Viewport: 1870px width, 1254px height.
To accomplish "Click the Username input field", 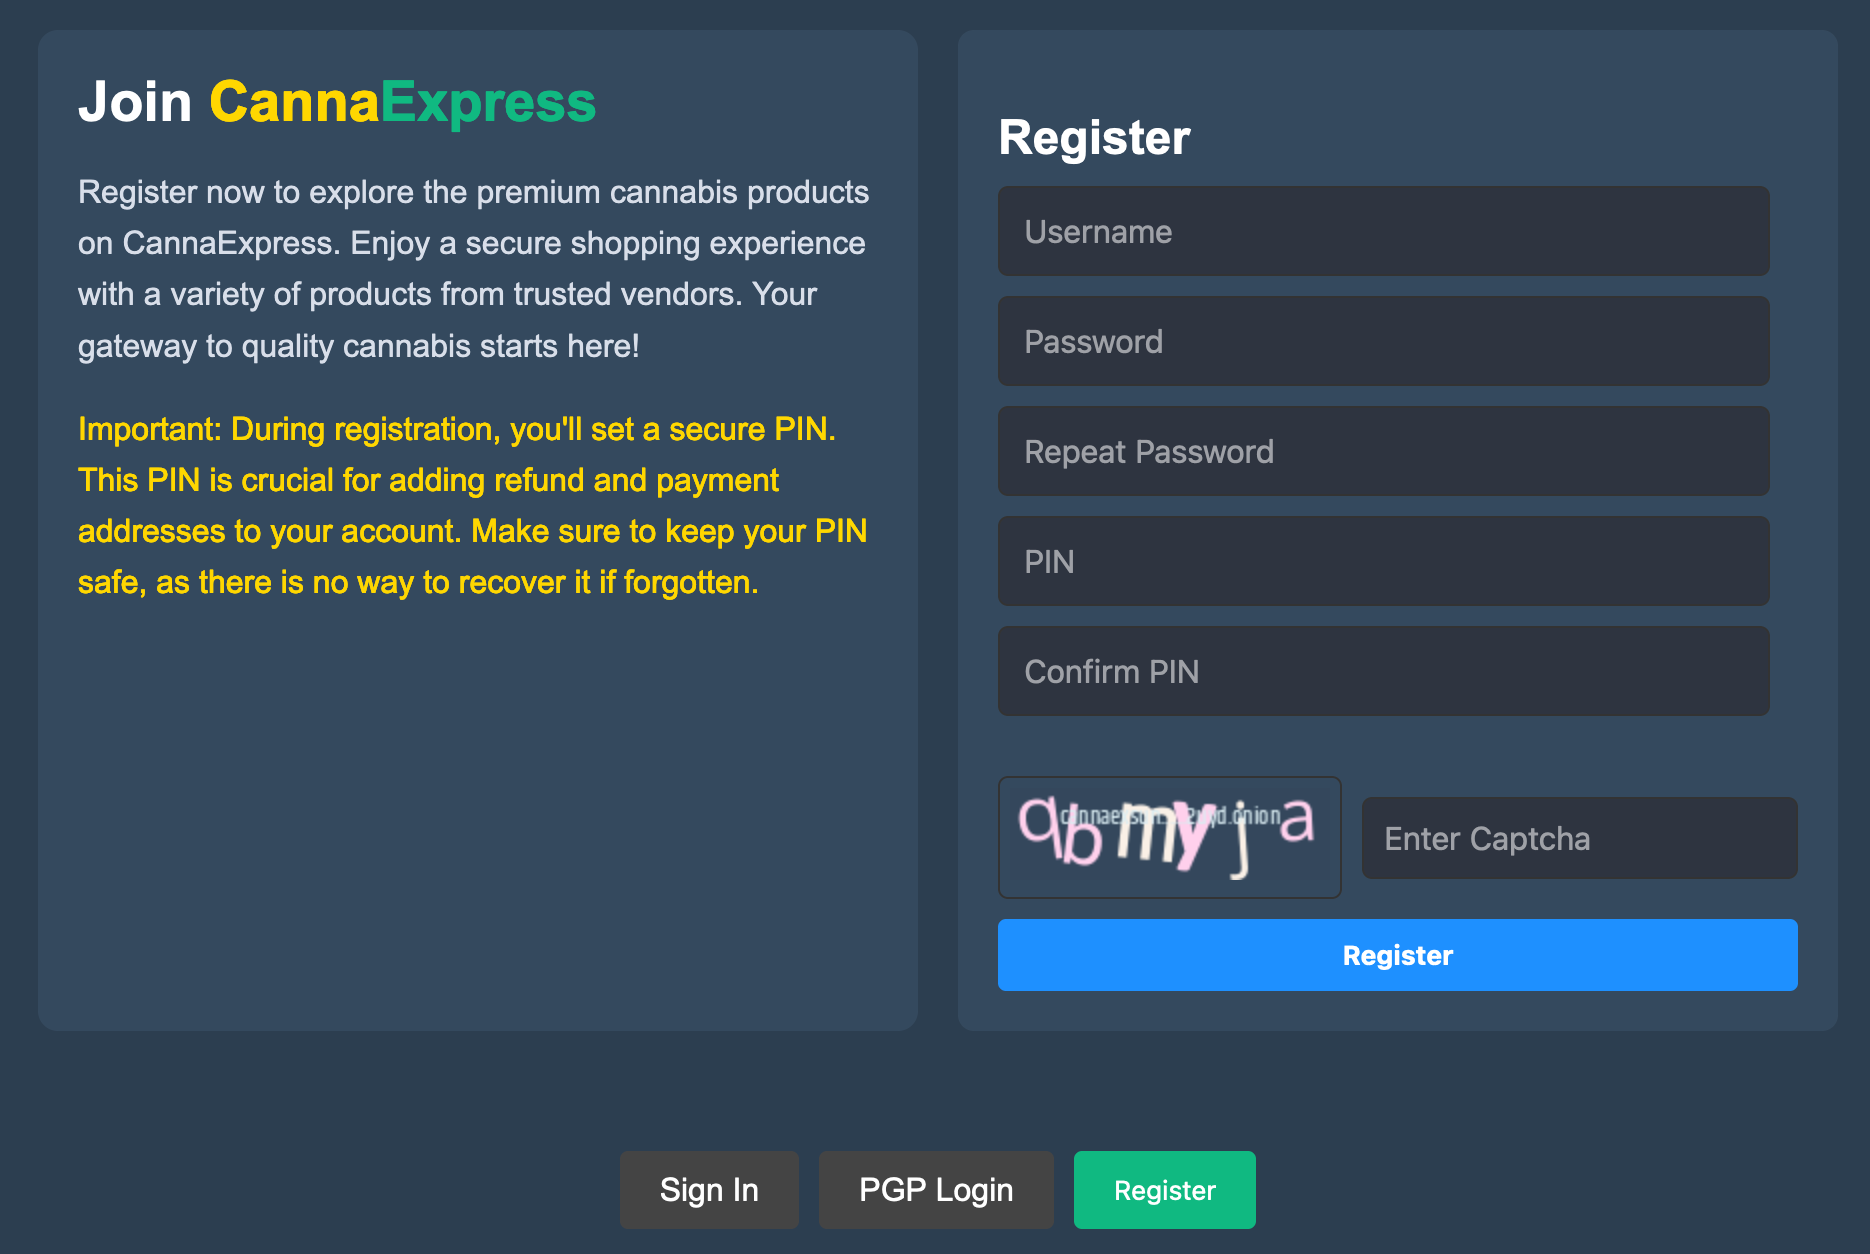I will point(1383,231).
